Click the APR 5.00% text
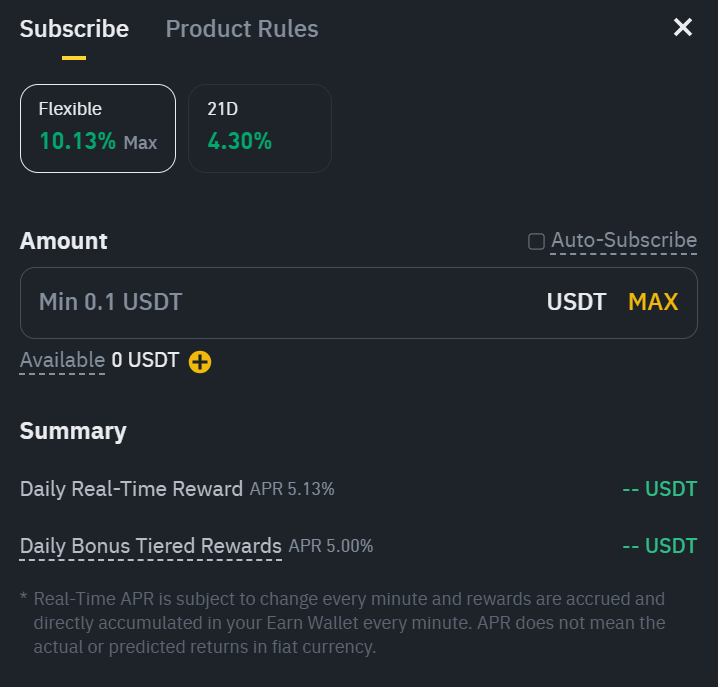Screen dimensions: 718x687 (x=331, y=546)
